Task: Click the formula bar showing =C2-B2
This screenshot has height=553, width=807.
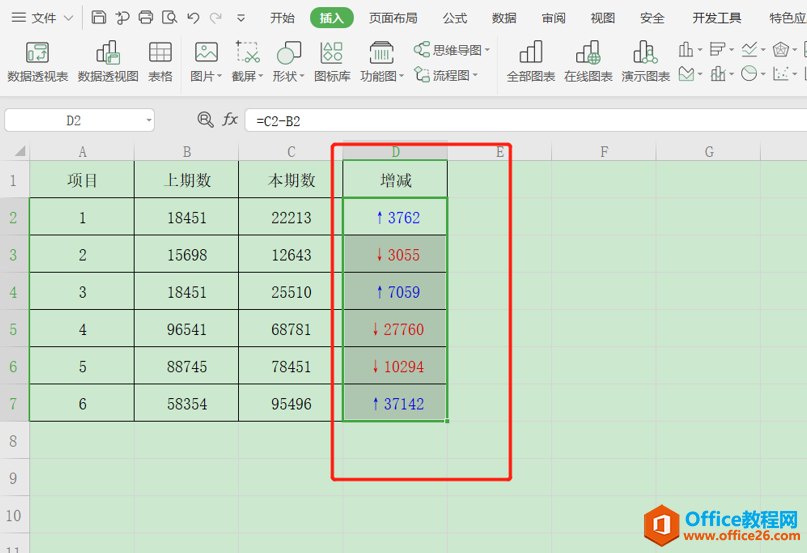Action: tap(525, 120)
